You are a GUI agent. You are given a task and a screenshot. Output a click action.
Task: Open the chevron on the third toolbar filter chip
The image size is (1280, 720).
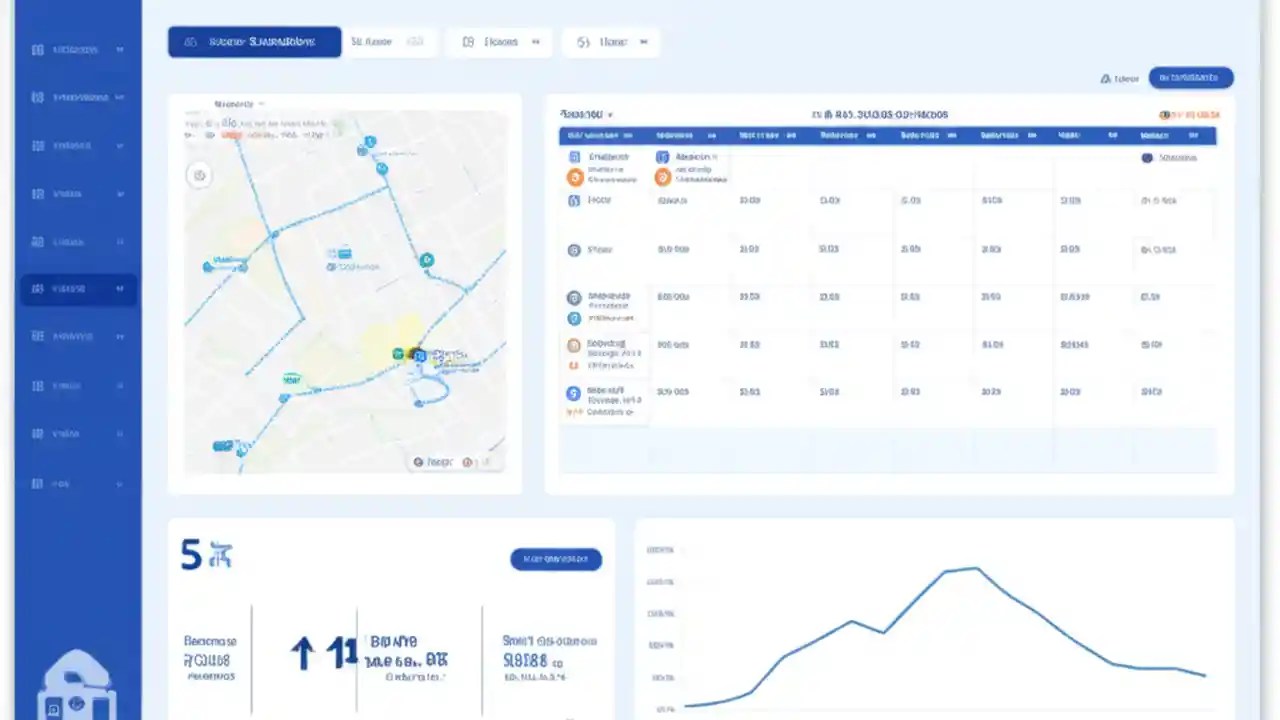(535, 42)
